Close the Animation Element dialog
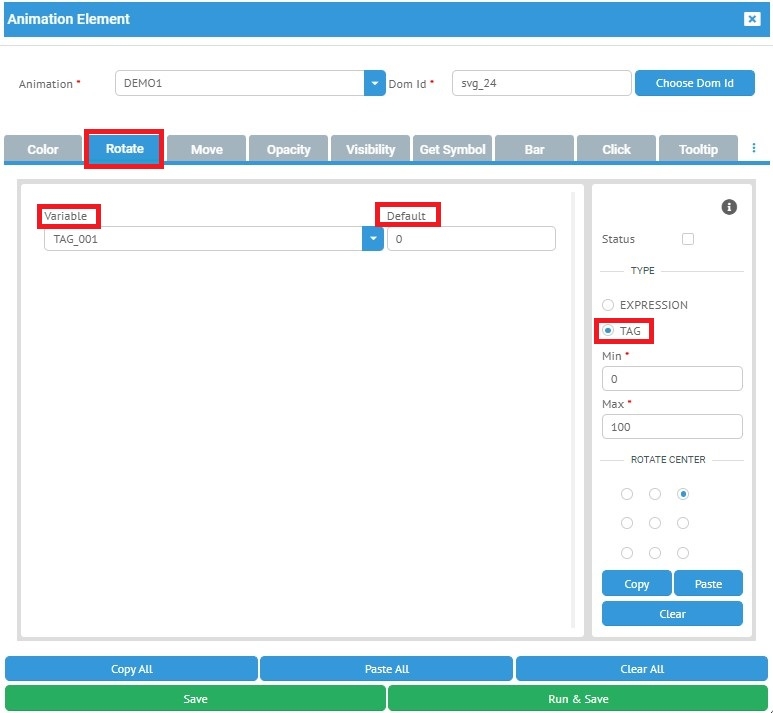This screenshot has width=773, height=713. point(751,19)
